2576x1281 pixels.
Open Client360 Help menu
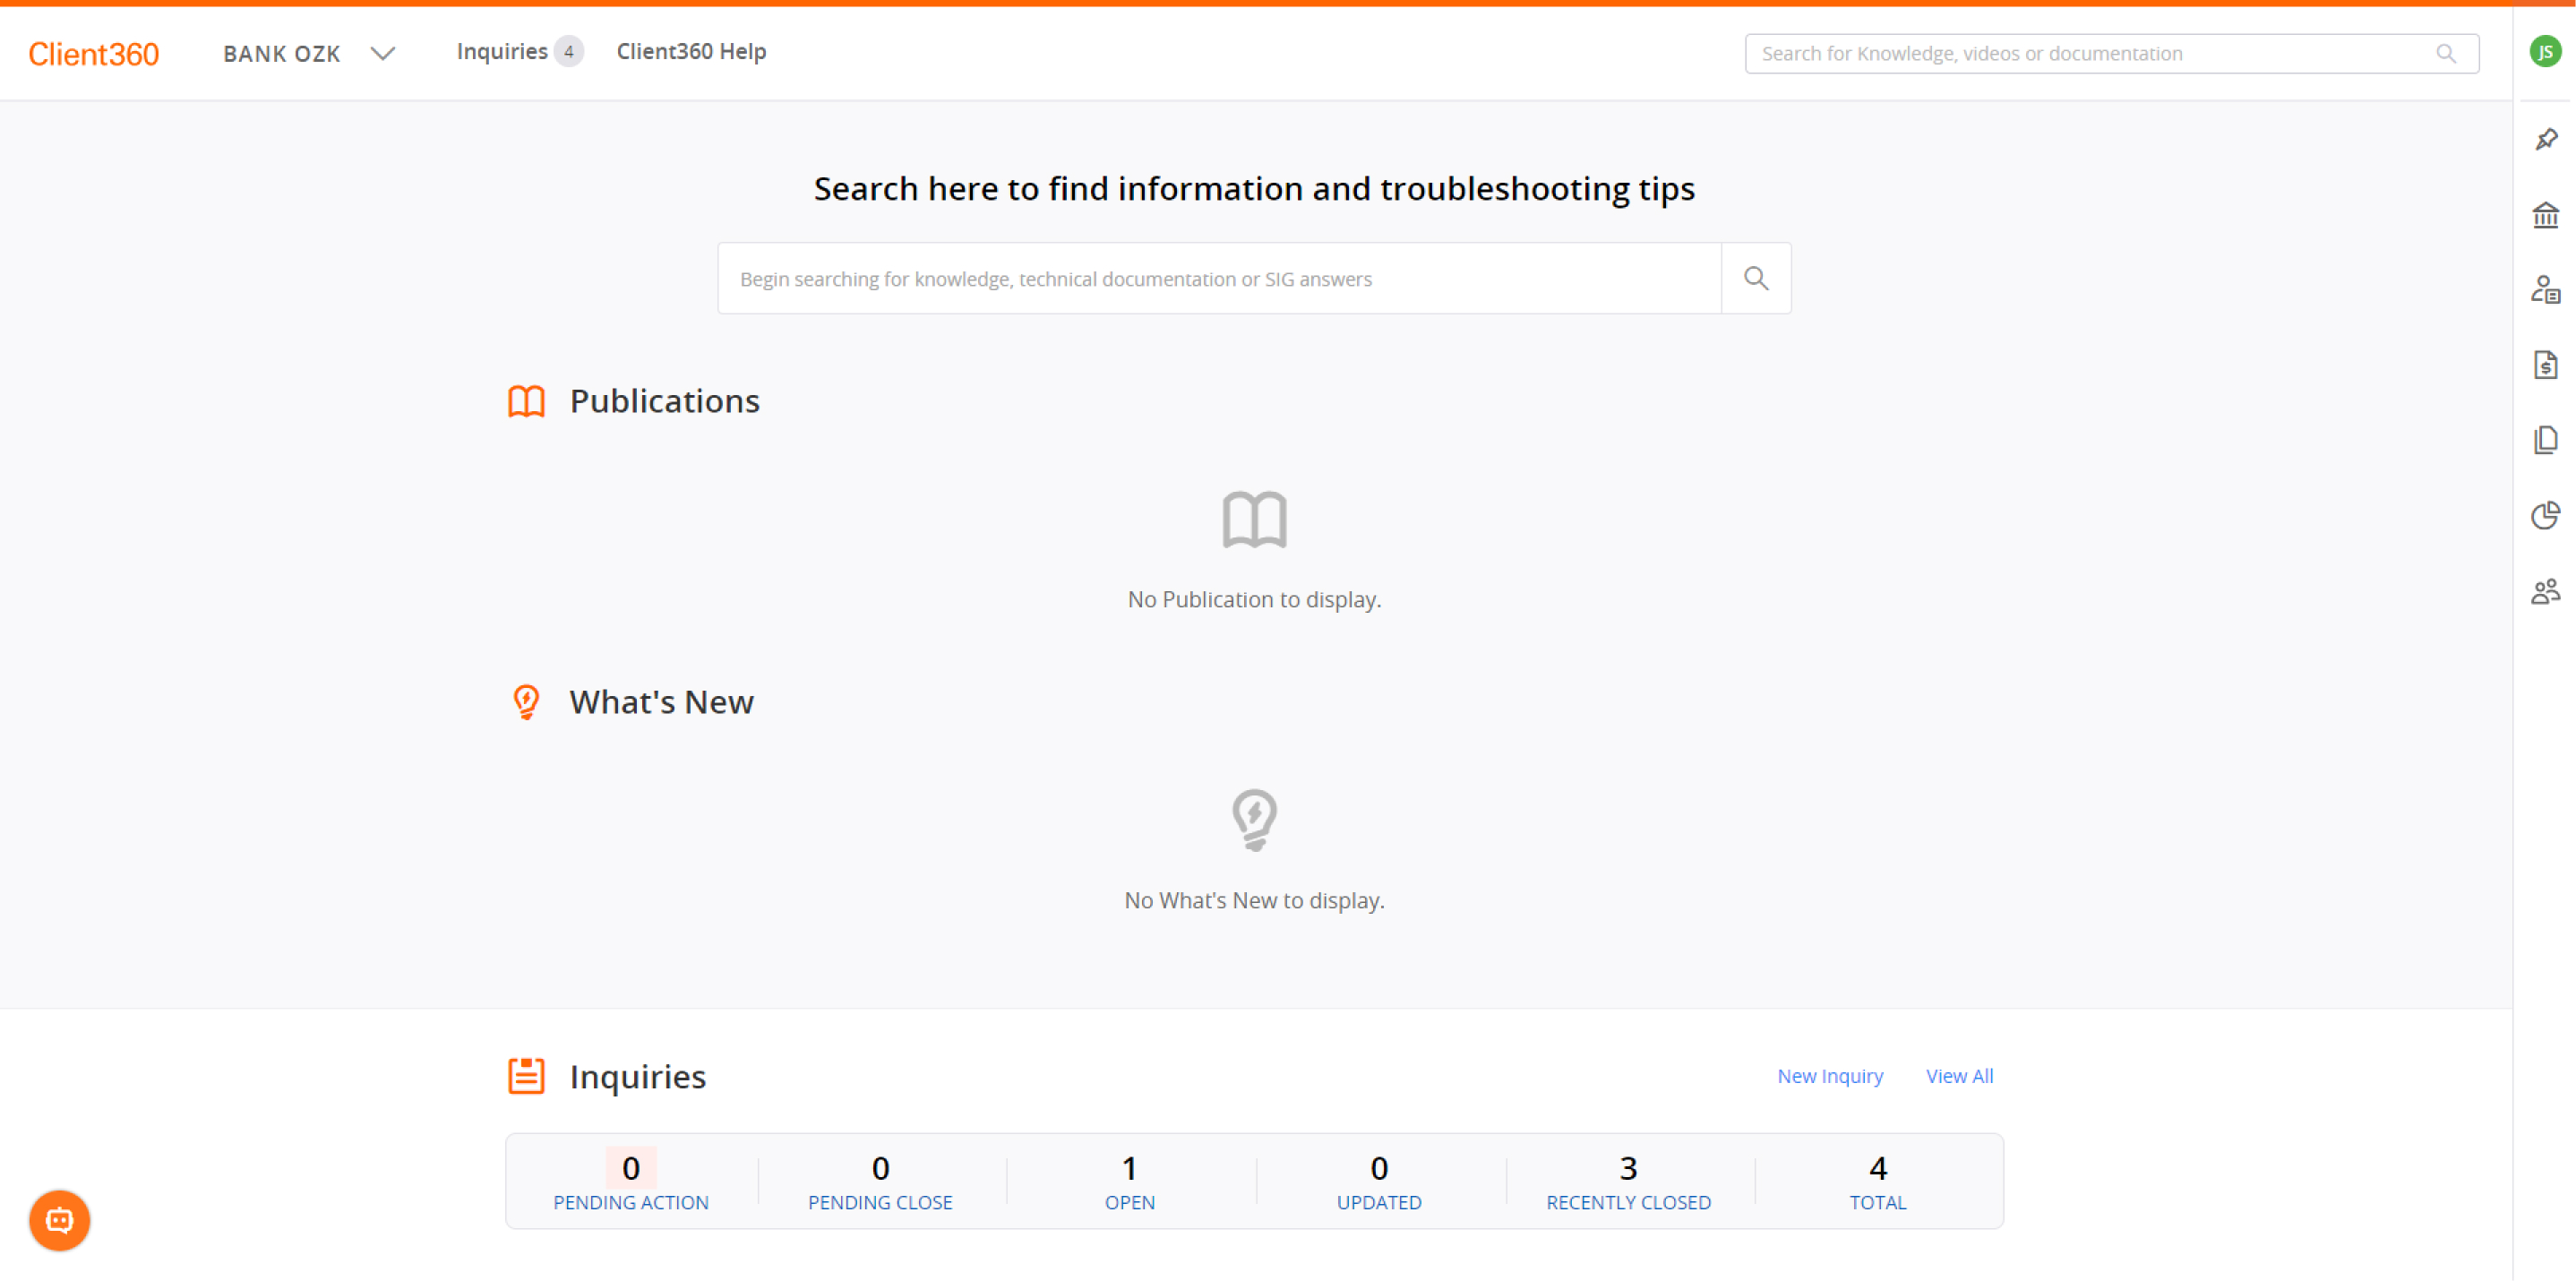[691, 51]
